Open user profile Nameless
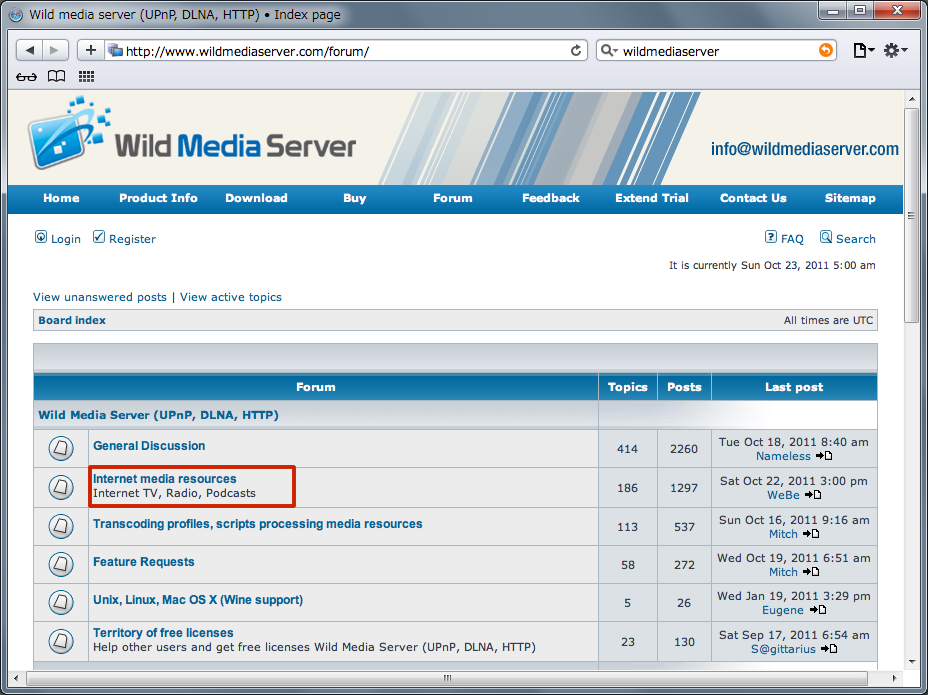928x695 pixels. (x=783, y=456)
